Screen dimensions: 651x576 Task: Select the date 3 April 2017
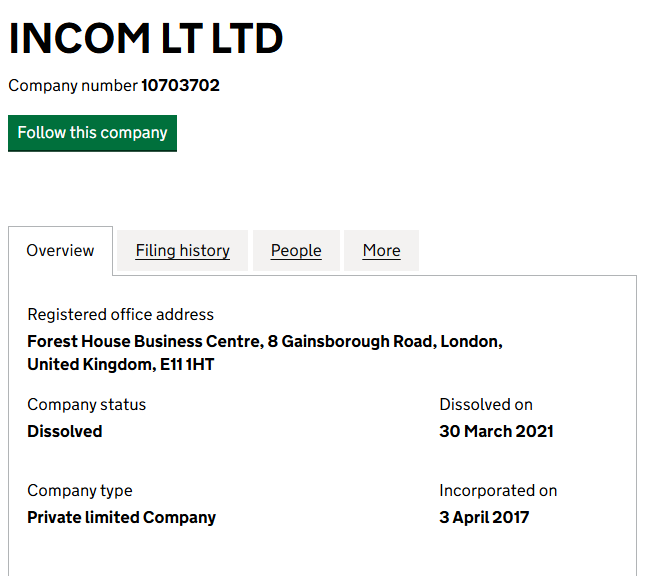(484, 517)
